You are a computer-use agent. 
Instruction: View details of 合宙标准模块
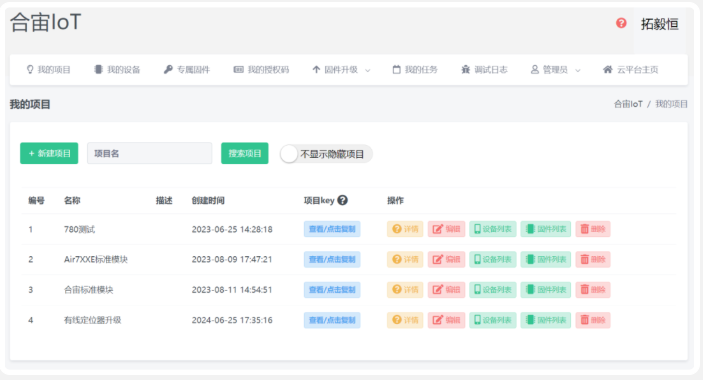pyautogui.click(x=405, y=289)
